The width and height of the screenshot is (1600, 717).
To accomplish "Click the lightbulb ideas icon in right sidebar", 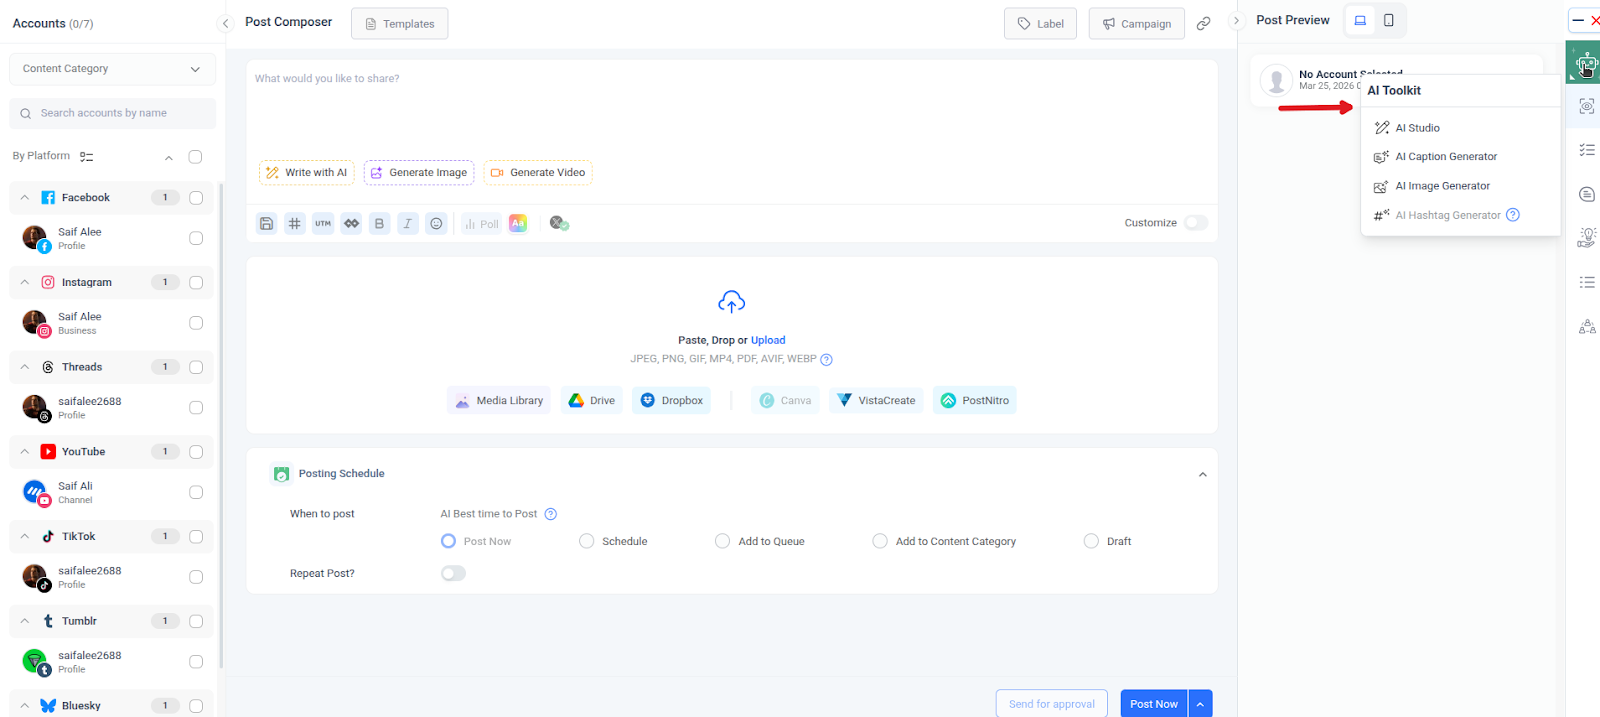I will 1586,238.
